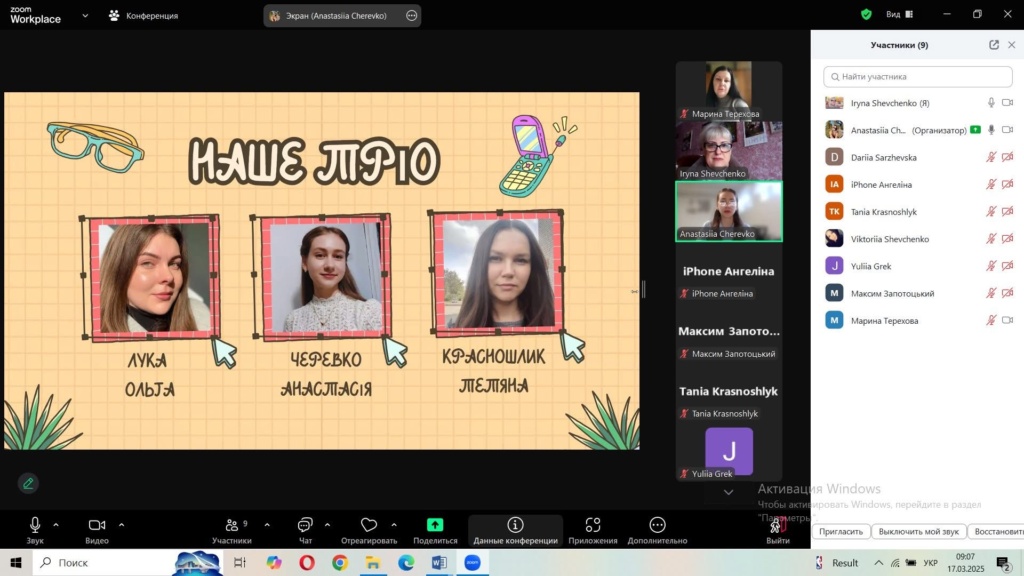Expand the arrow next to Чат

pyautogui.click(x=327, y=524)
